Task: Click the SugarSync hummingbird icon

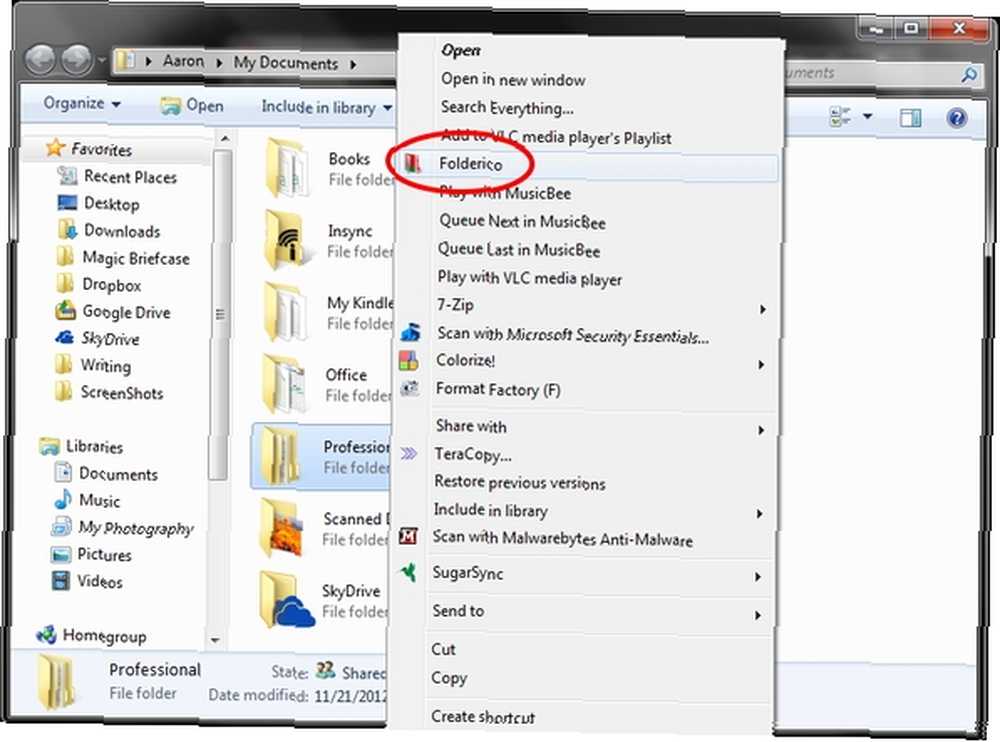Action: coord(408,572)
